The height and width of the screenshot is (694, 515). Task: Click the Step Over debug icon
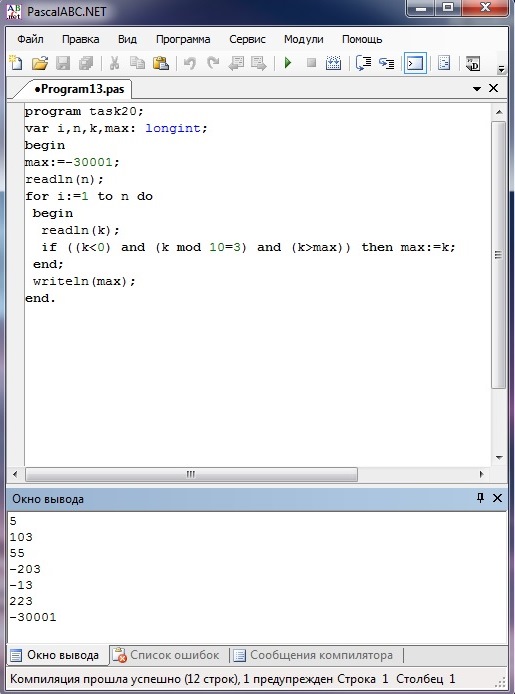pyautogui.click(x=364, y=63)
